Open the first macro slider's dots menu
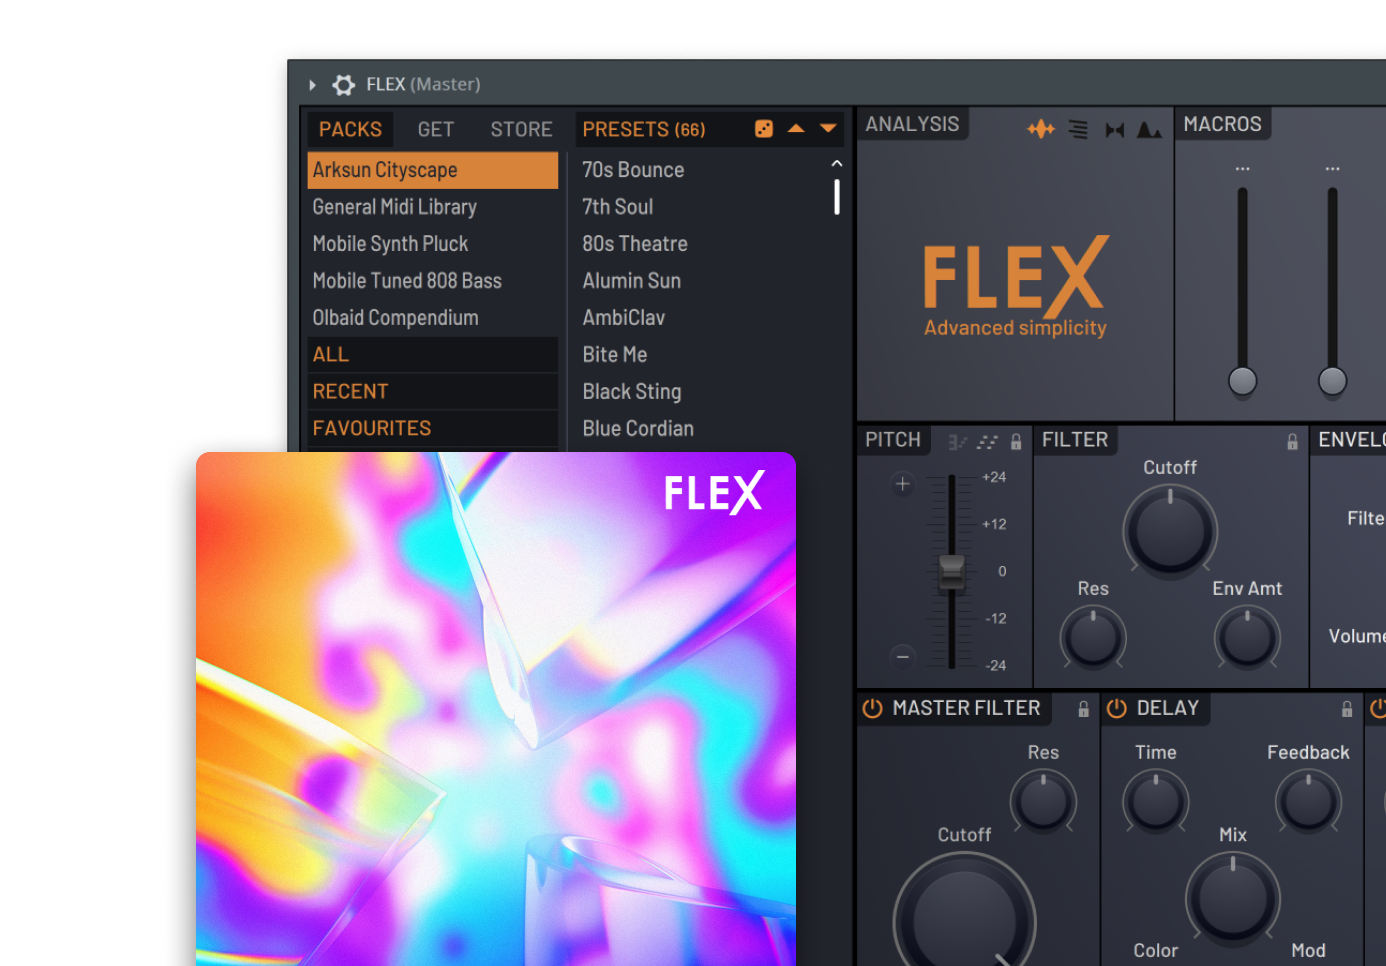This screenshot has height=966, width=1386. tap(1243, 168)
